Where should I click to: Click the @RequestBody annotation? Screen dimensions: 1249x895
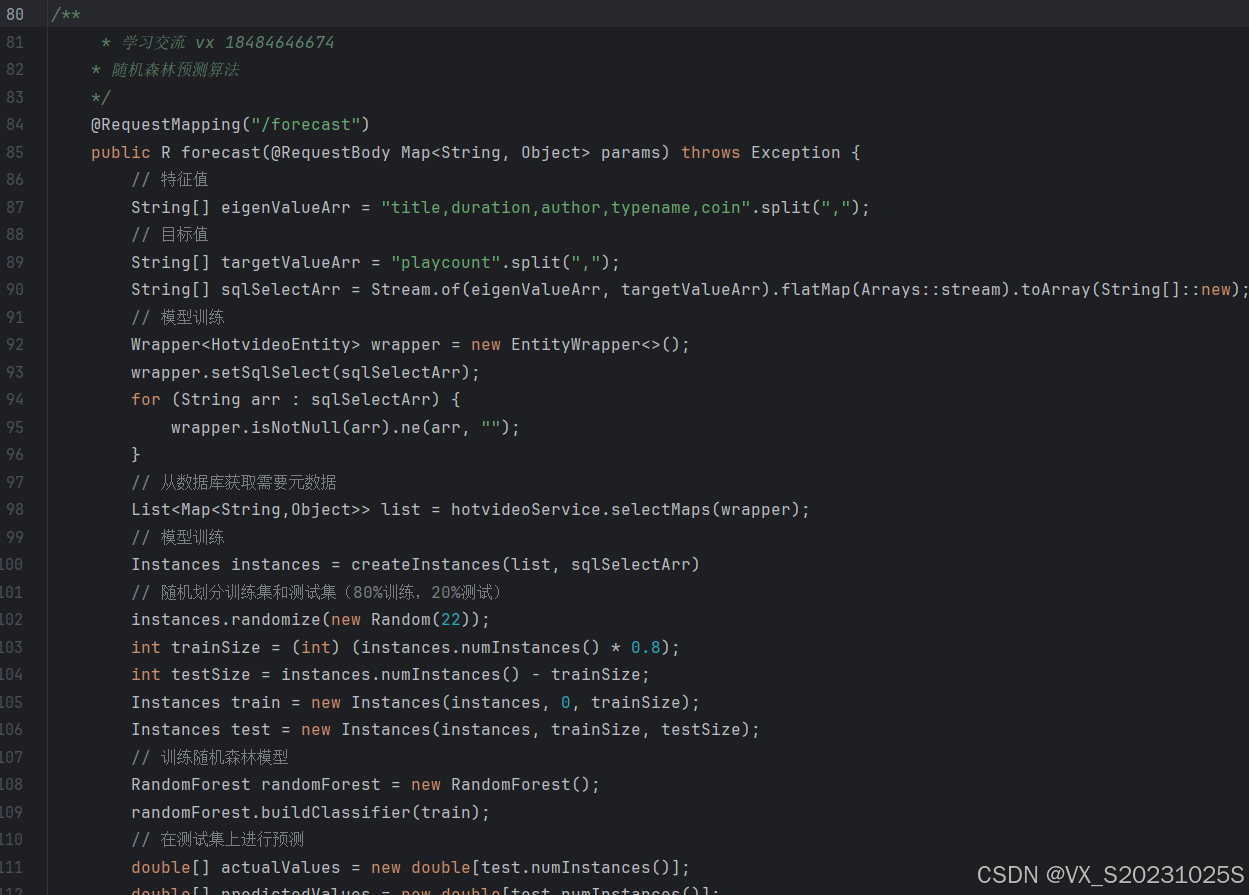pyautogui.click(x=331, y=152)
